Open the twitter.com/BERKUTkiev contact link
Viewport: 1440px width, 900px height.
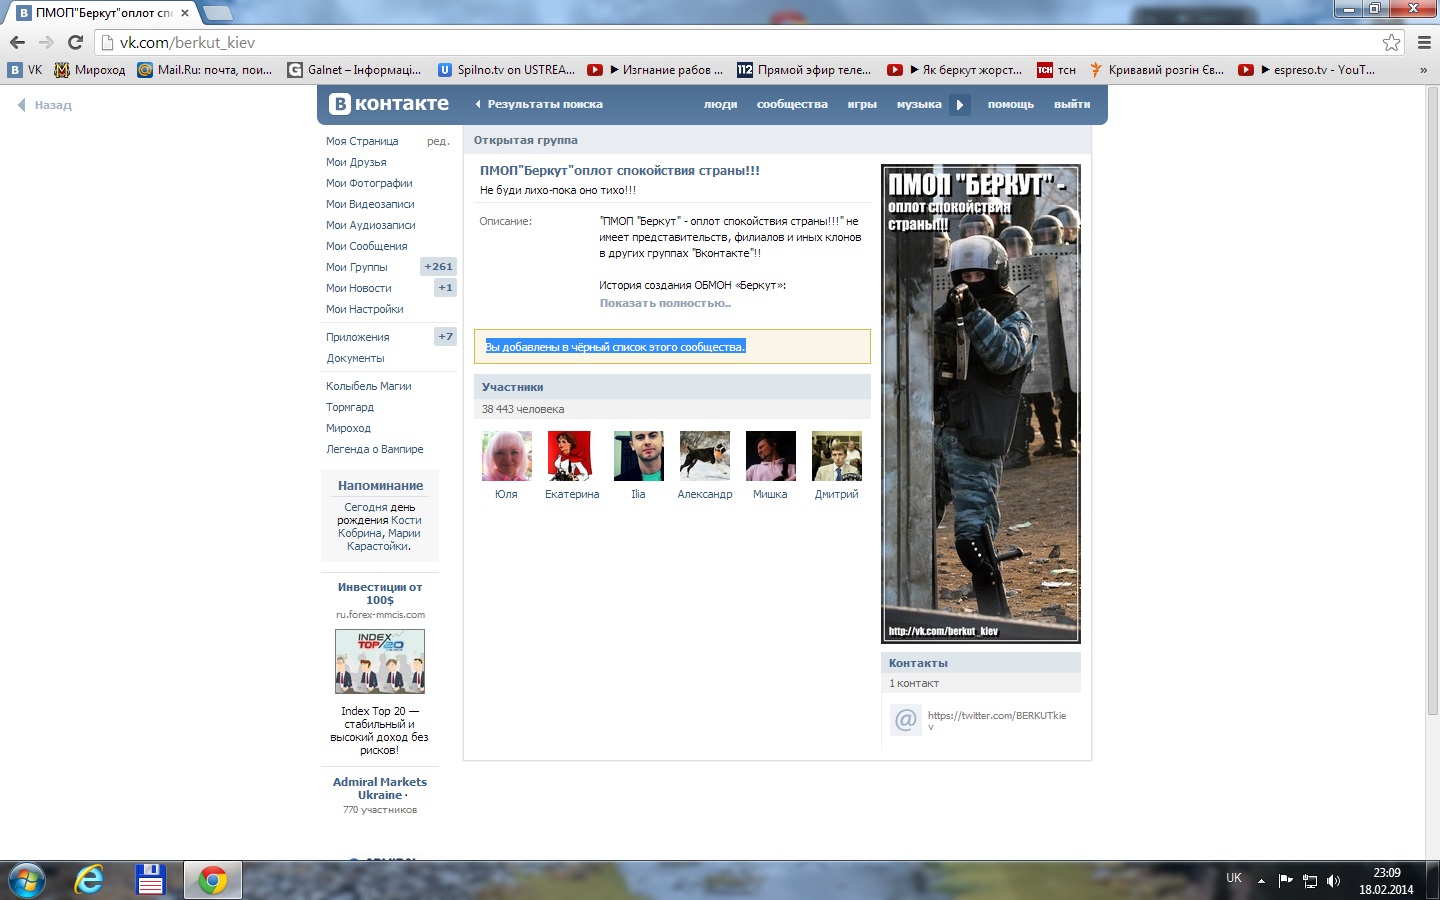pyautogui.click(x=997, y=720)
